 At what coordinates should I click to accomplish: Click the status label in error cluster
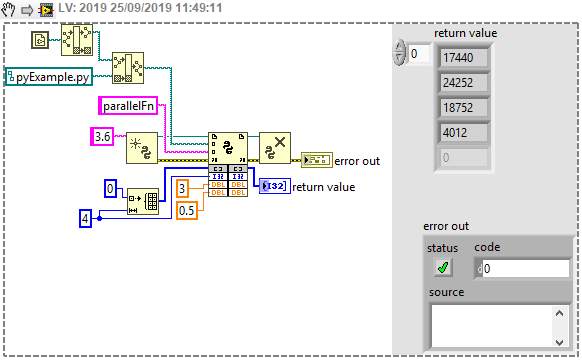click(442, 248)
